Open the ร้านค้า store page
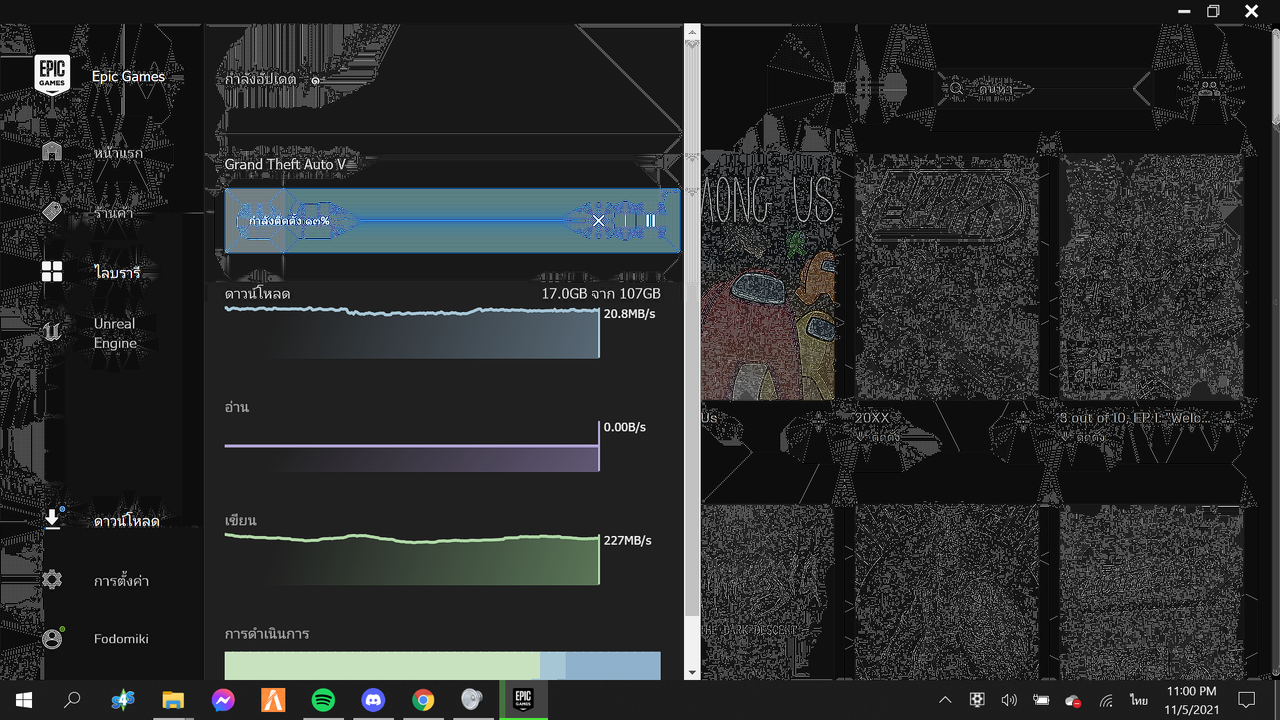The height and width of the screenshot is (720, 1280). tap(113, 213)
